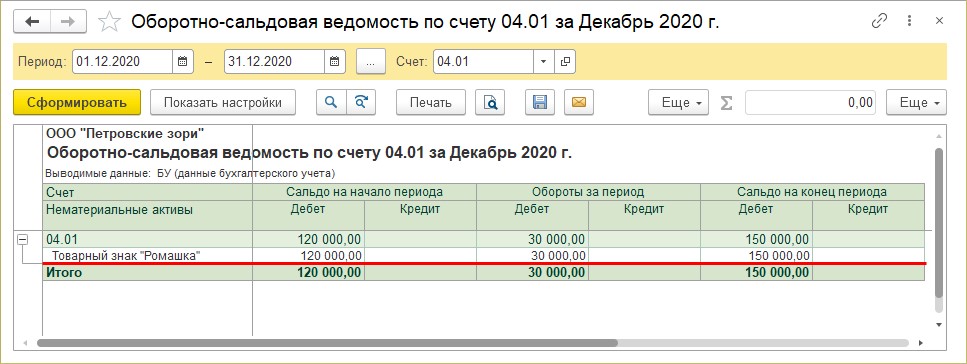Click the find-next search icon

(x=361, y=102)
